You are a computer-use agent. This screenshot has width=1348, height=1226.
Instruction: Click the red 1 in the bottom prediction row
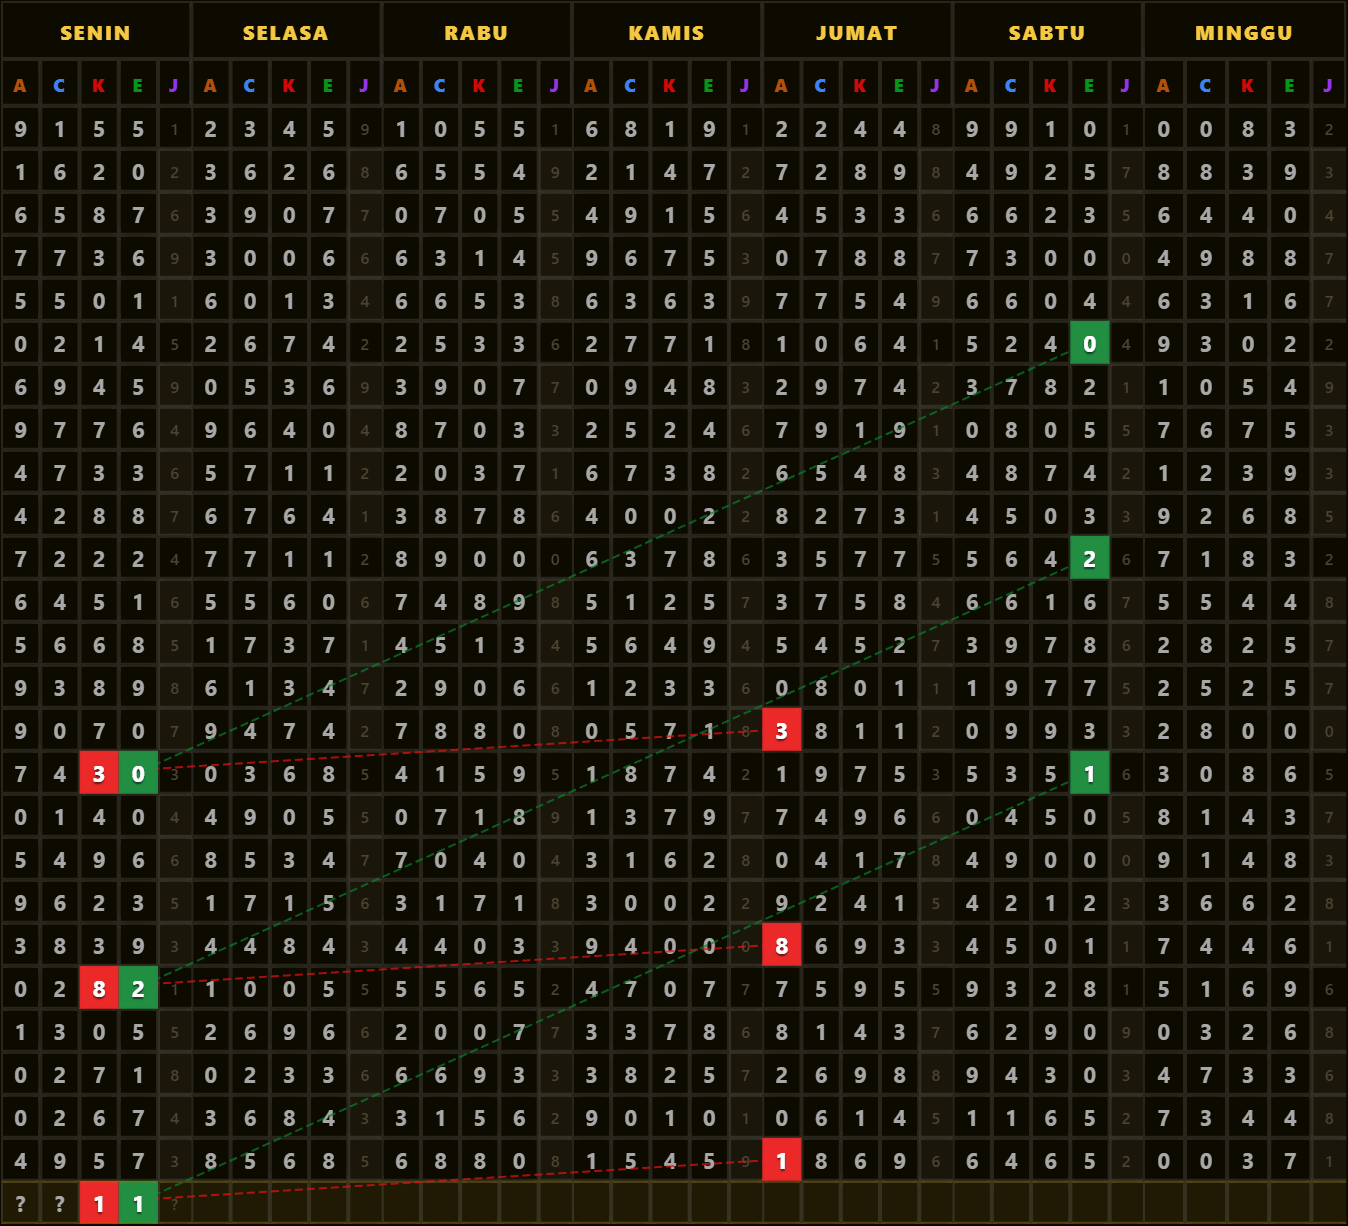[x=98, y=1203]
